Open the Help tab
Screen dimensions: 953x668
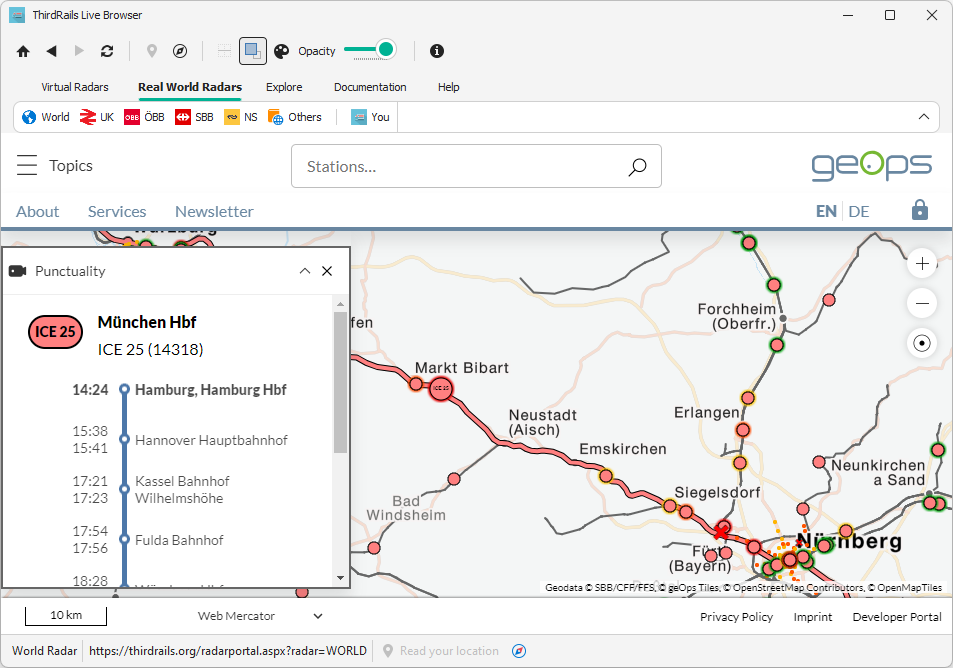click(449, 87)
